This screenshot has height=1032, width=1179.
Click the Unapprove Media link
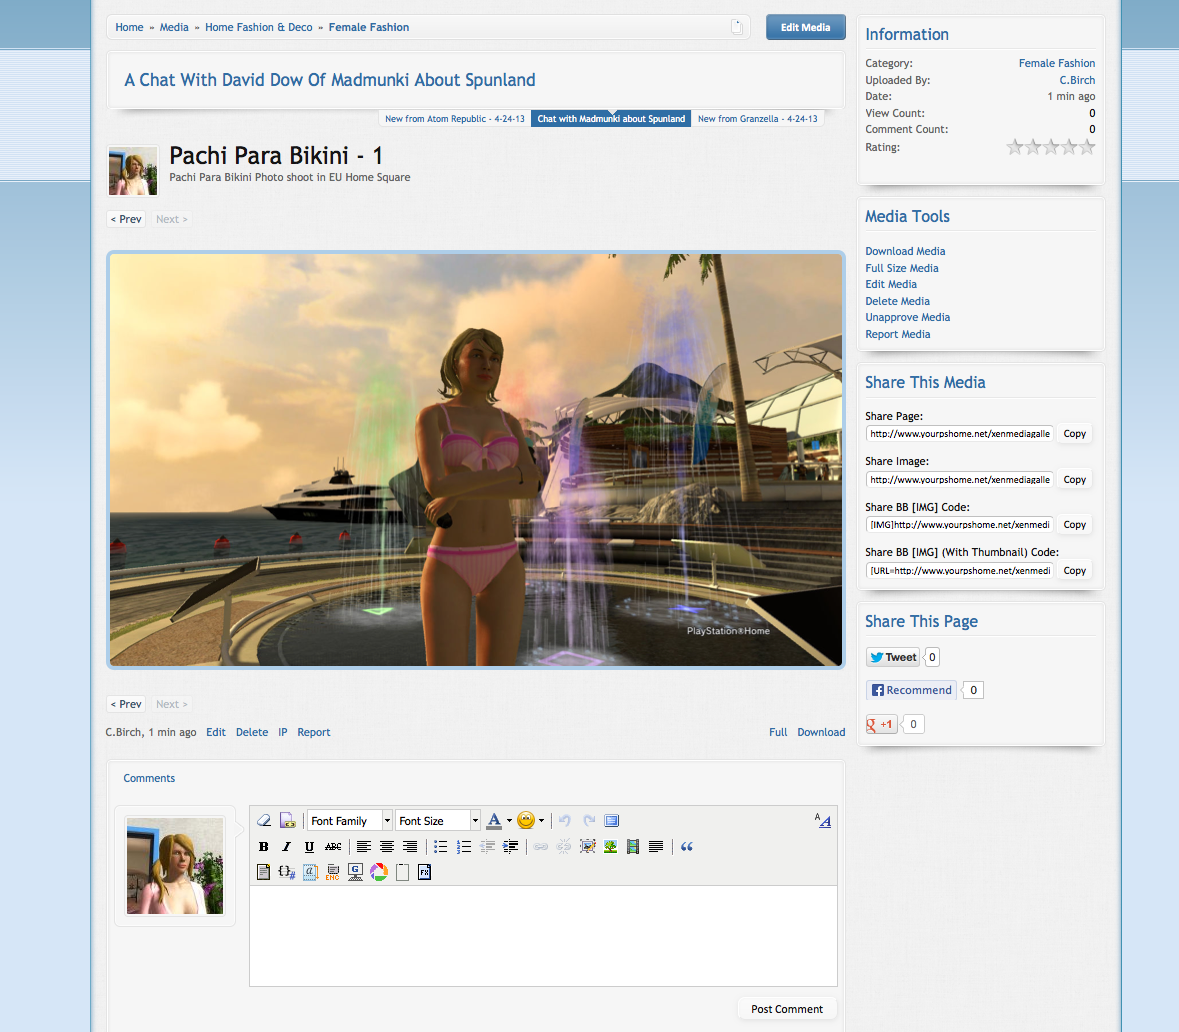[908, 317]
